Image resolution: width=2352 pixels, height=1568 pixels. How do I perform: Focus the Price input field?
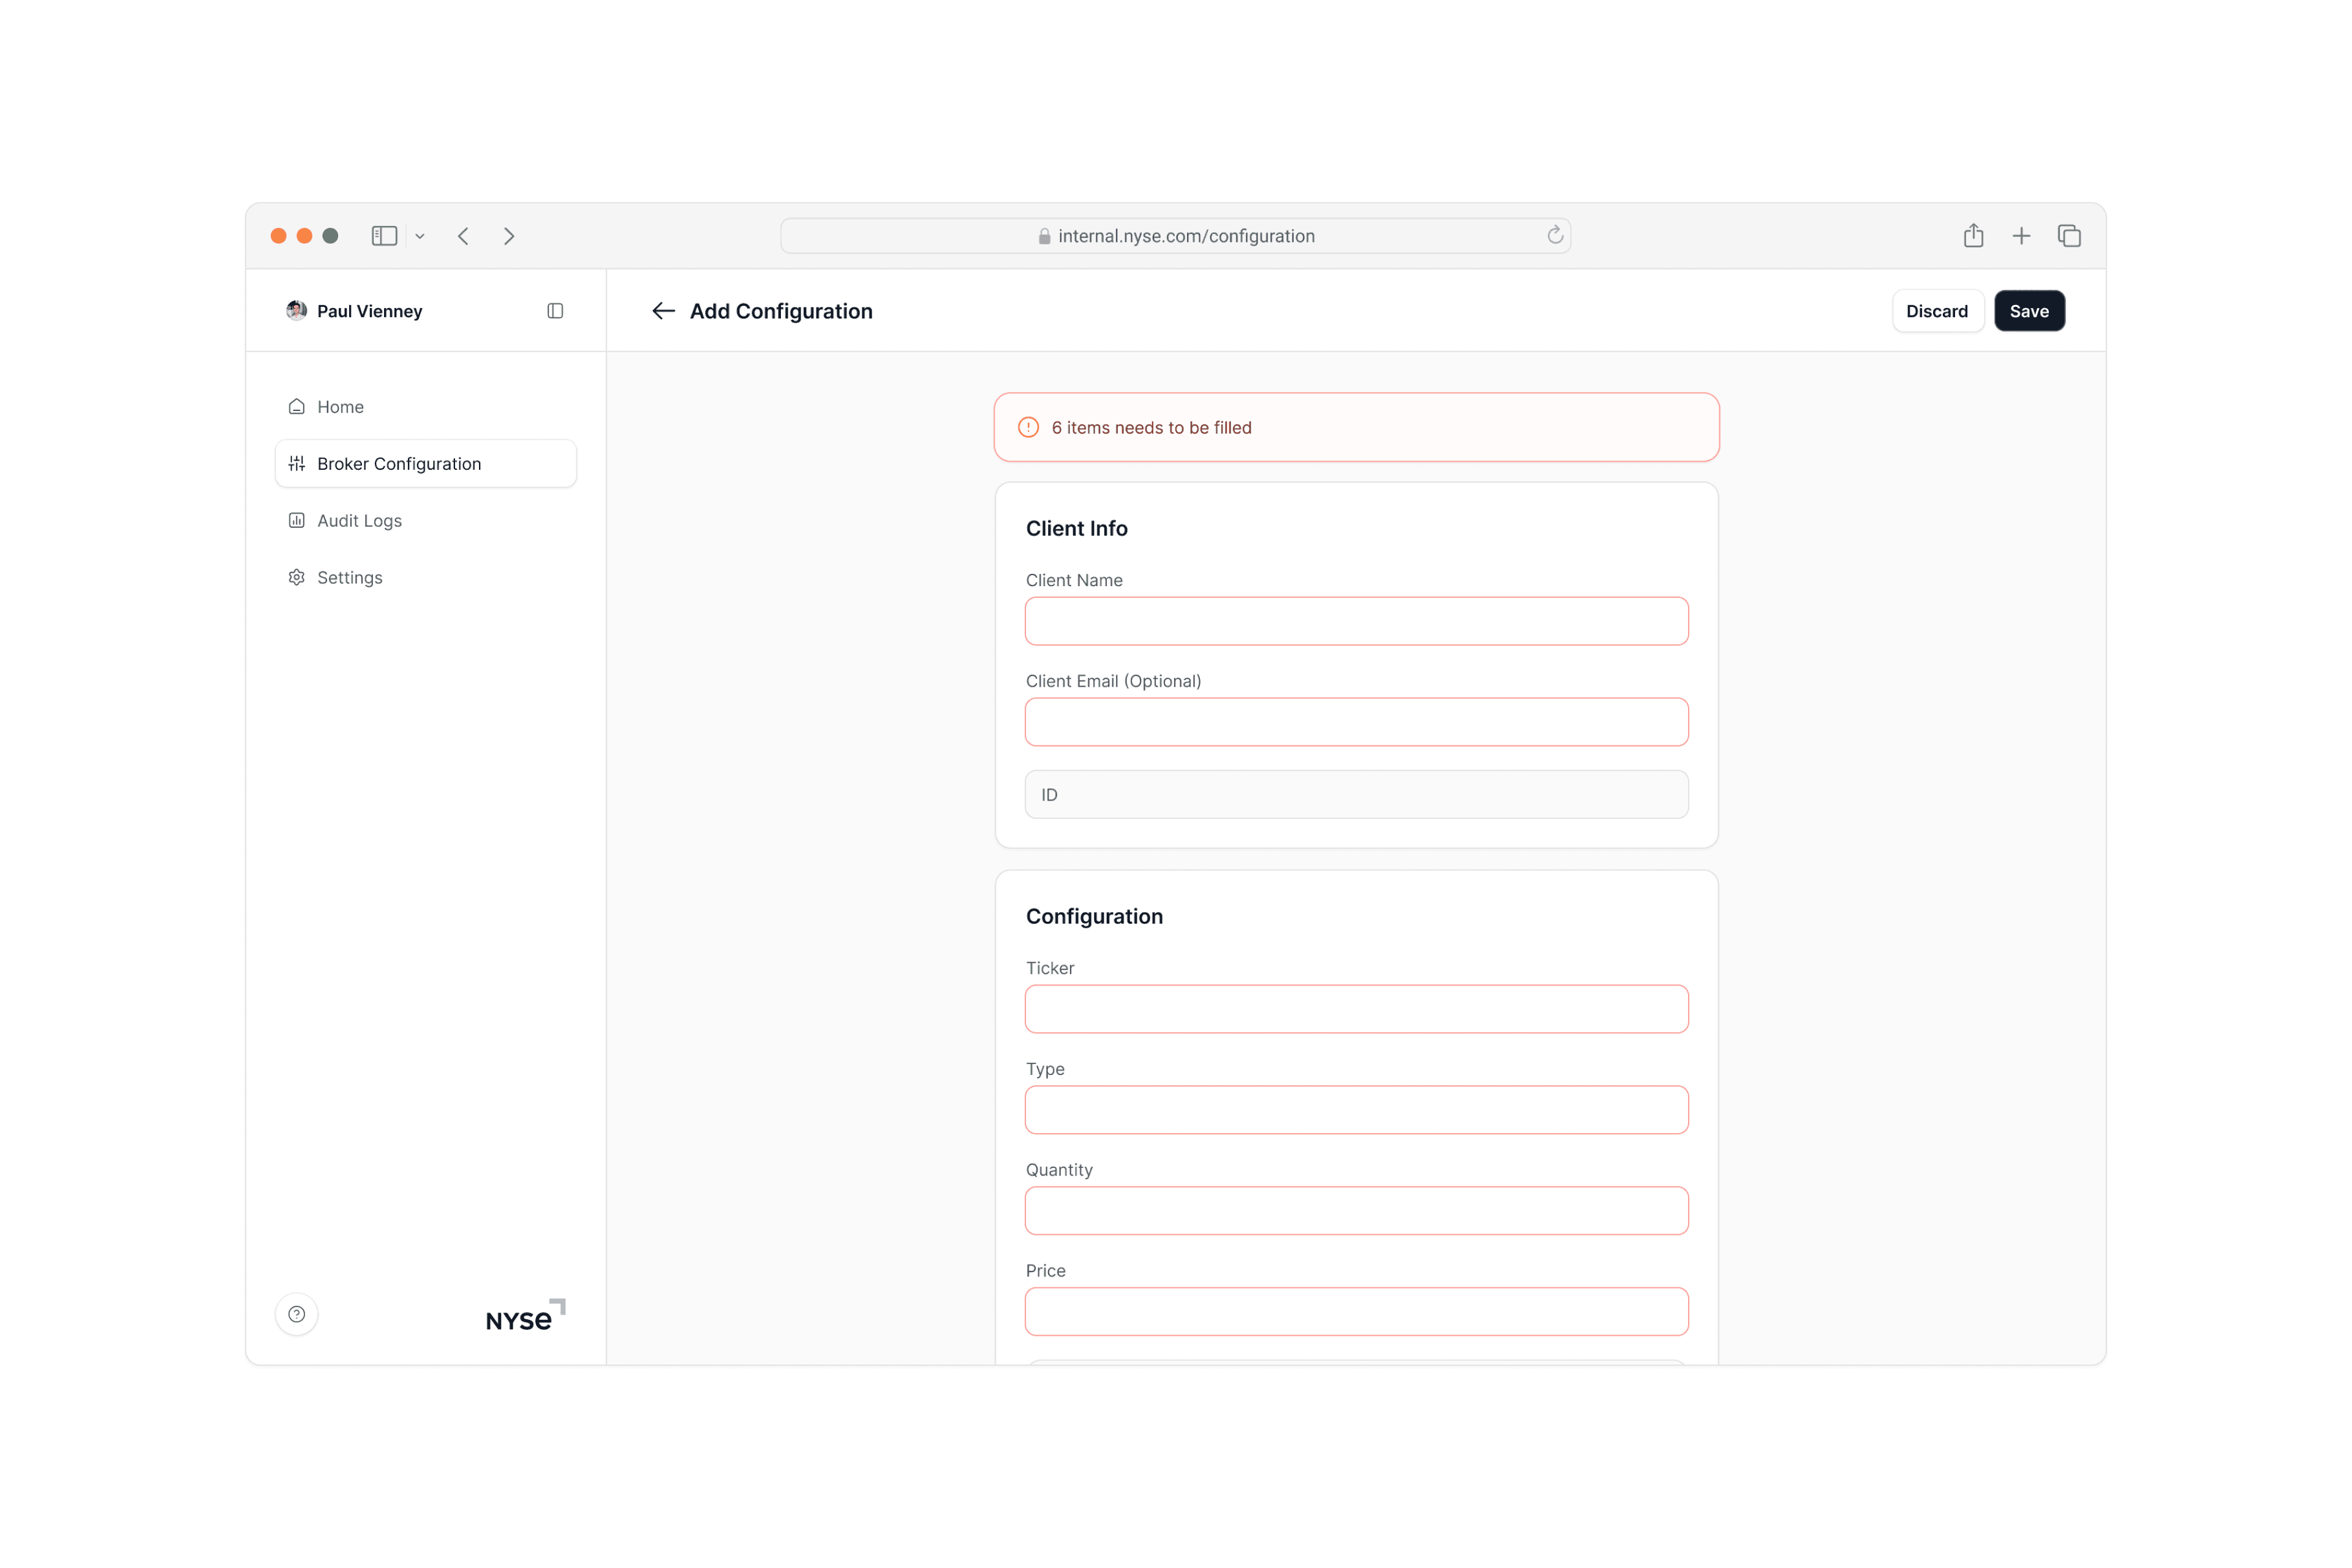coord(1357,1312)
